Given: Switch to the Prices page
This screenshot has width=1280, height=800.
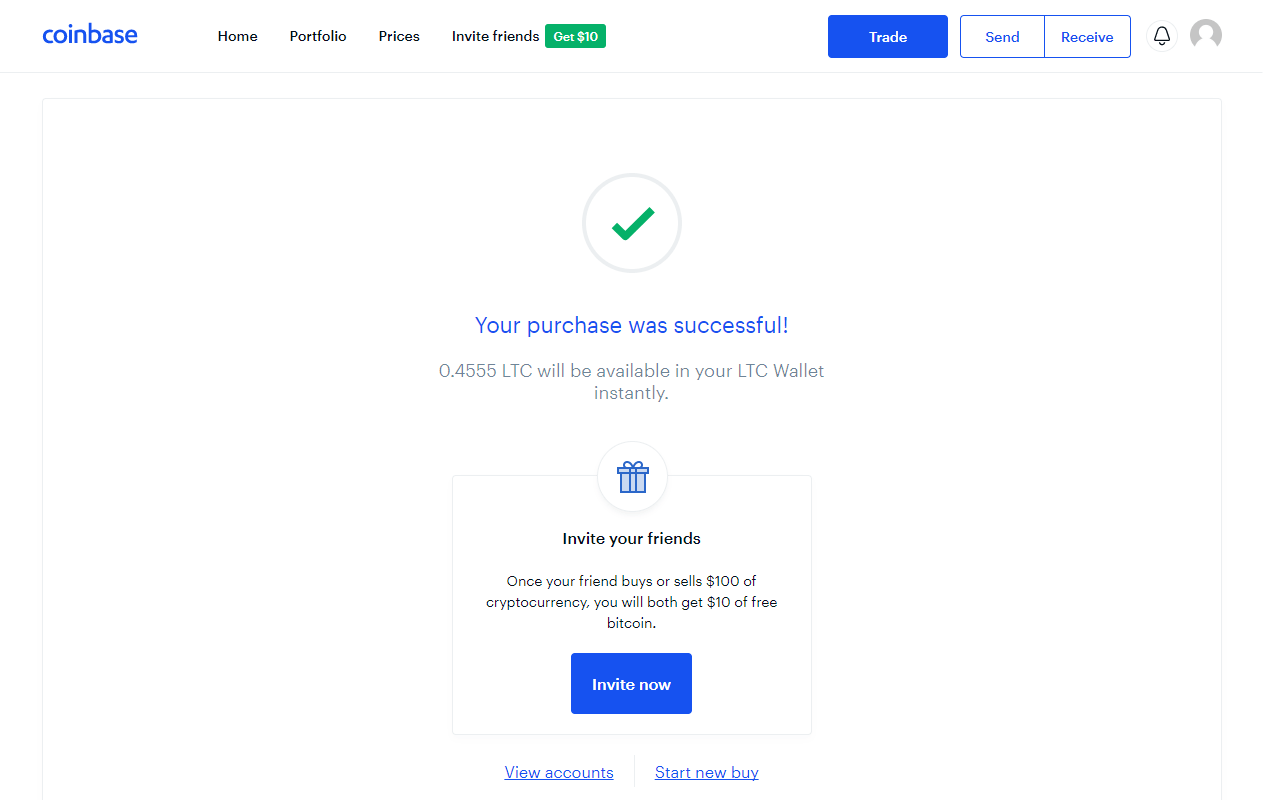Looking at the screenshot, I should [399, 36].
